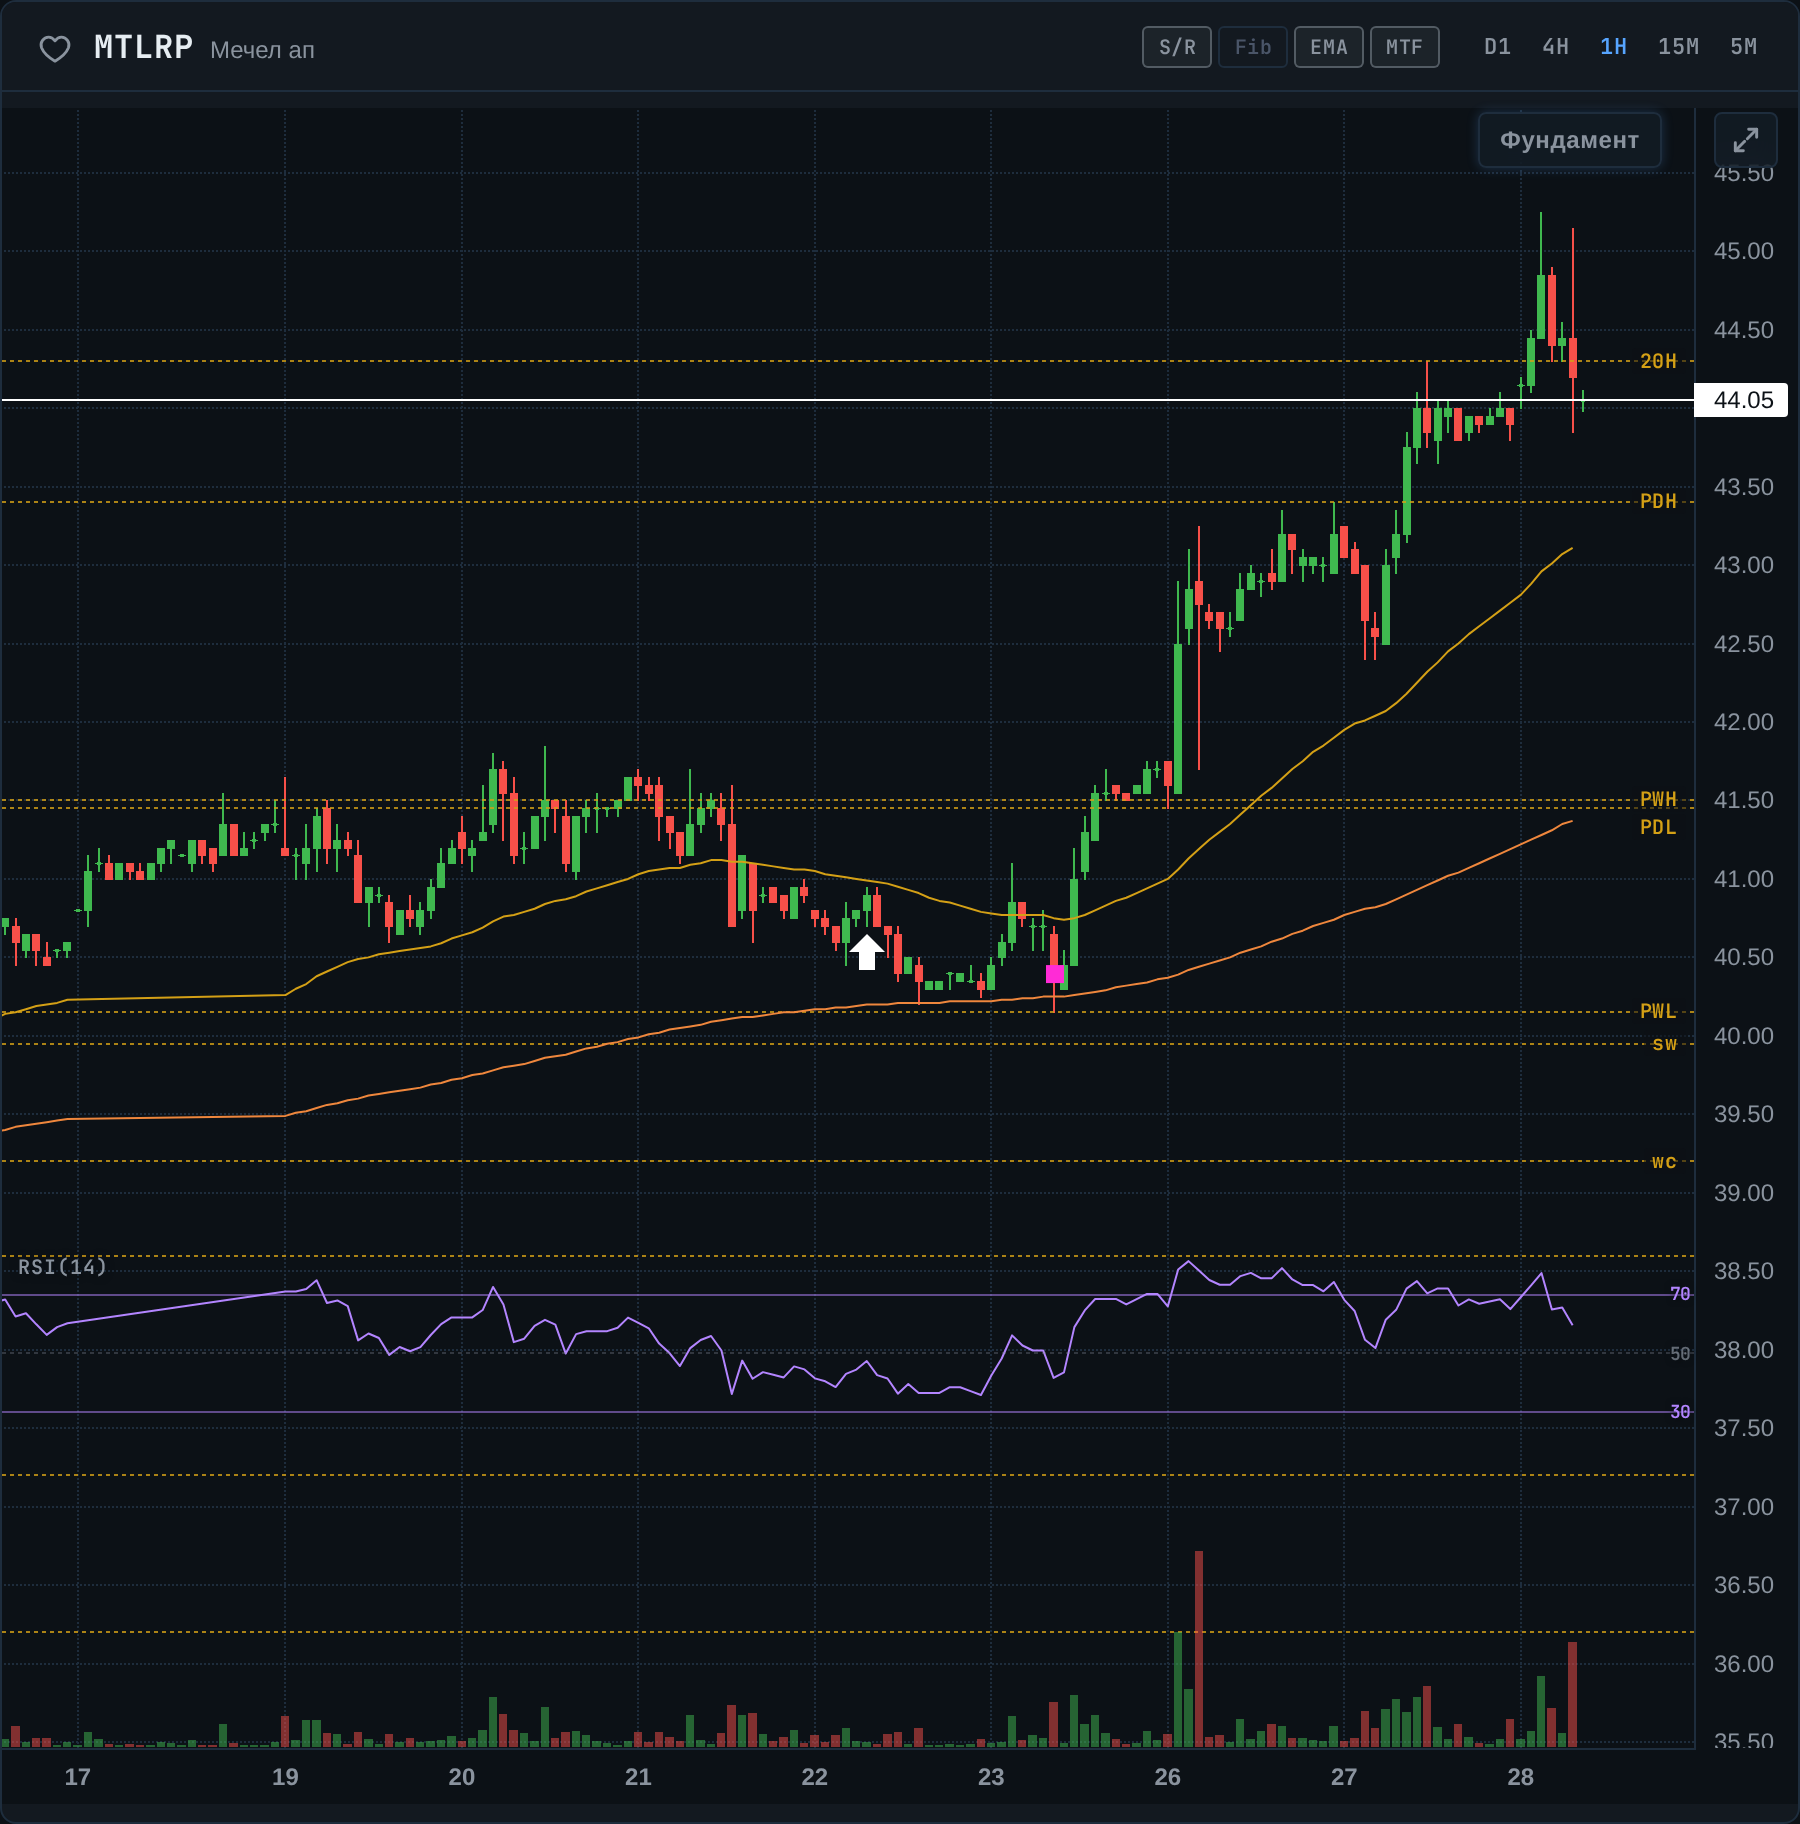1800x1824 pixels.
Task: Click the 20H level label
Action: 1658,361
